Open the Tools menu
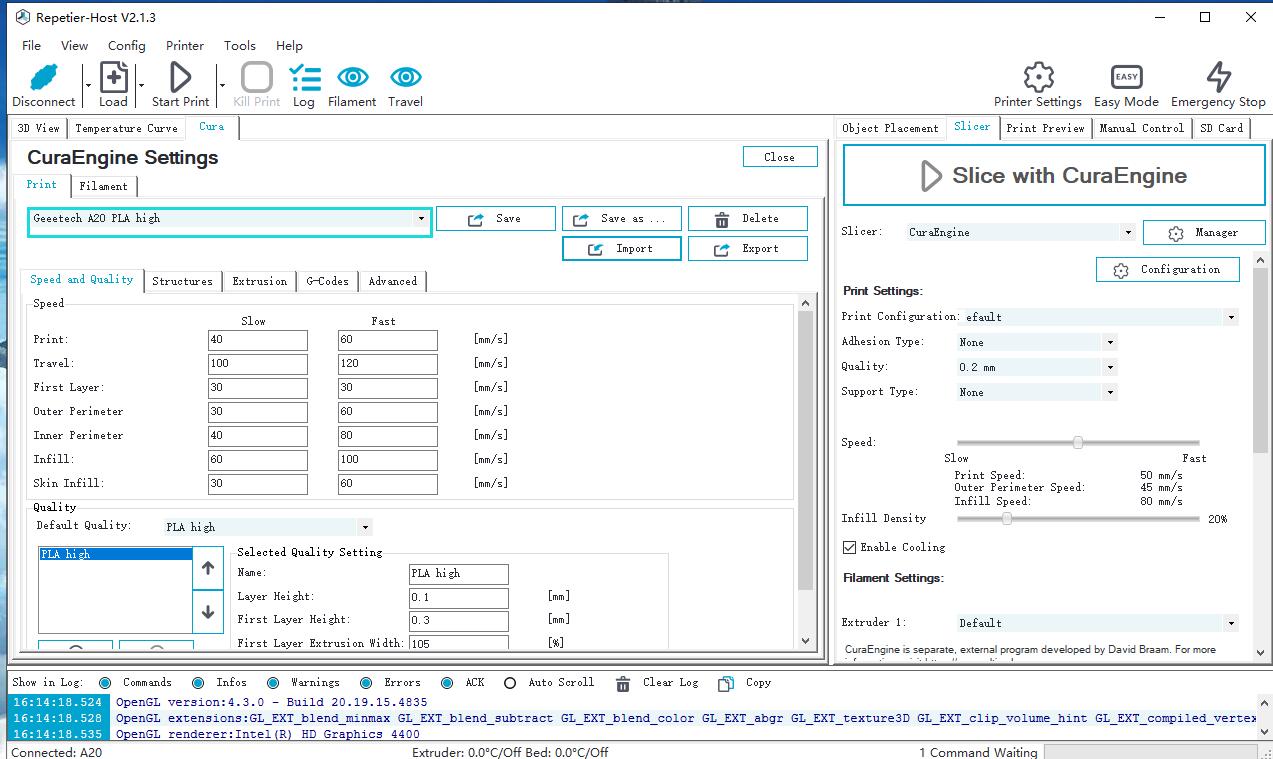Viewport: 1273px width, 759px height. 240,45
